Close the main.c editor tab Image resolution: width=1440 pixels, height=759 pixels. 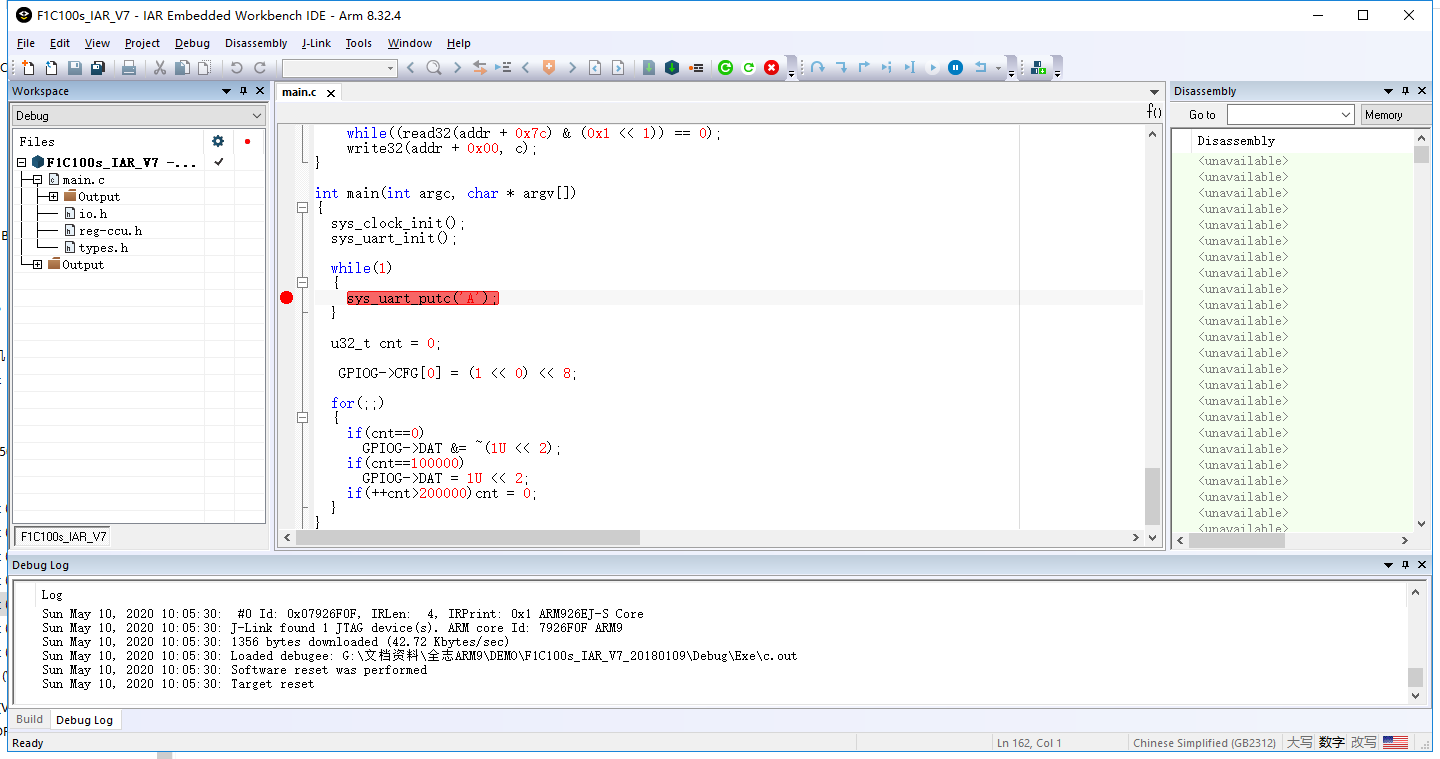(331, 93)
